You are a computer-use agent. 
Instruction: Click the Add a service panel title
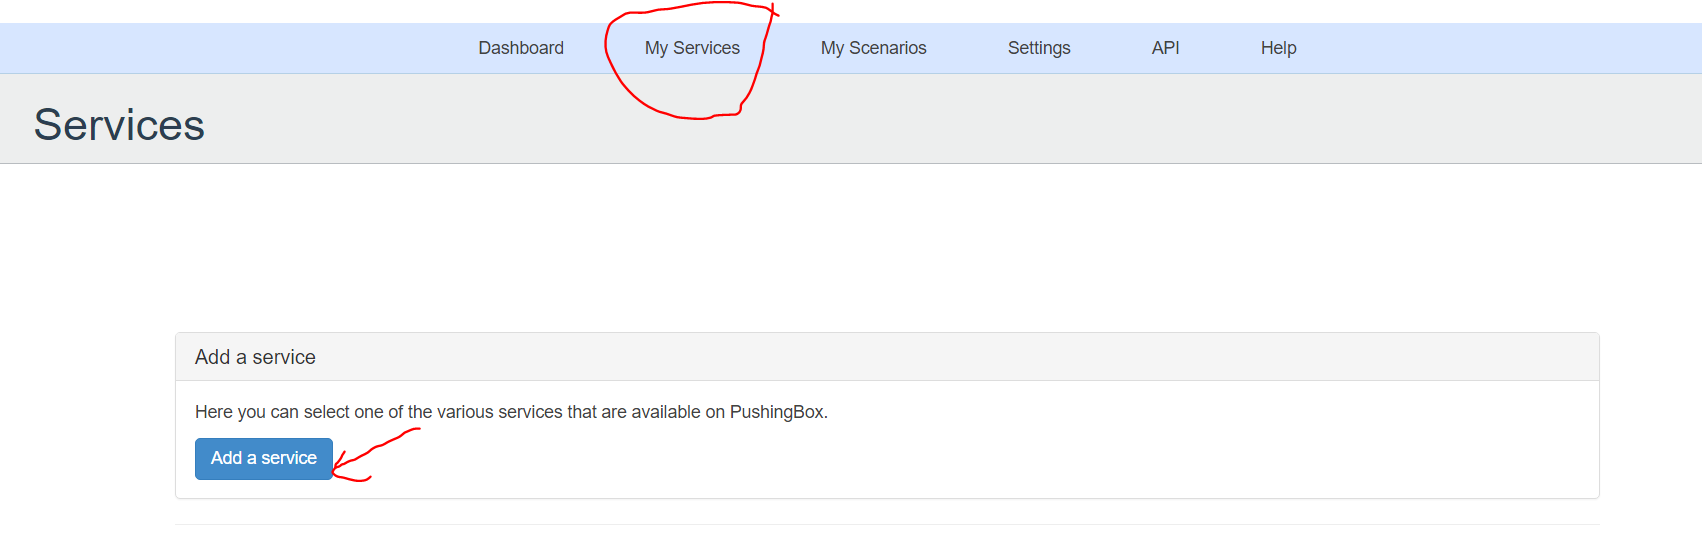point(255,357)
